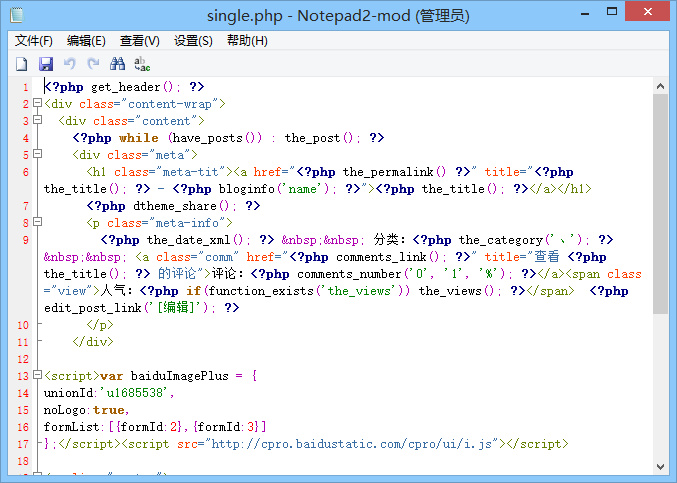Open the 设置(S) menu

click(x=193, y=41)
